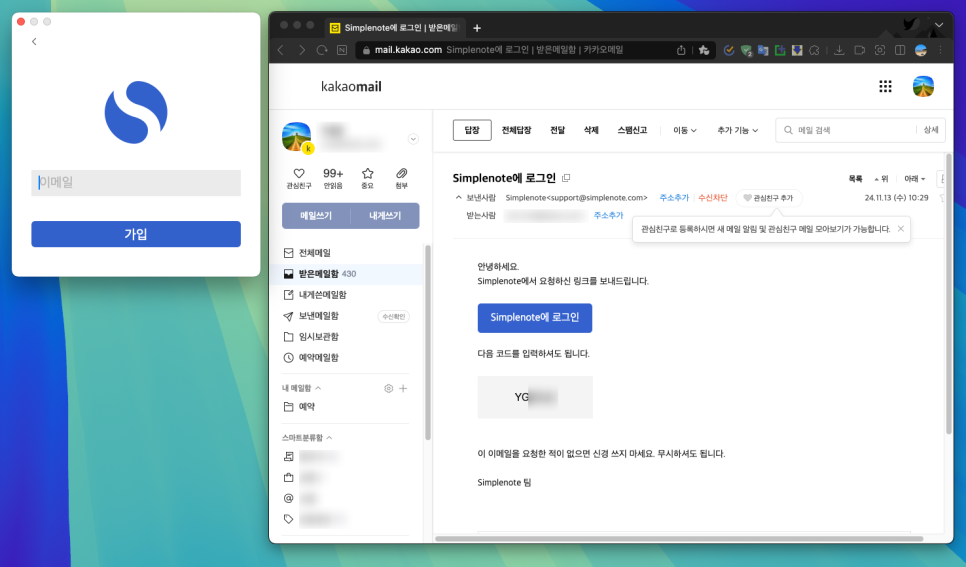The image size is (966, 567).
Task: Go back in the Simplenote login window
Action: [x=34, y=42]
